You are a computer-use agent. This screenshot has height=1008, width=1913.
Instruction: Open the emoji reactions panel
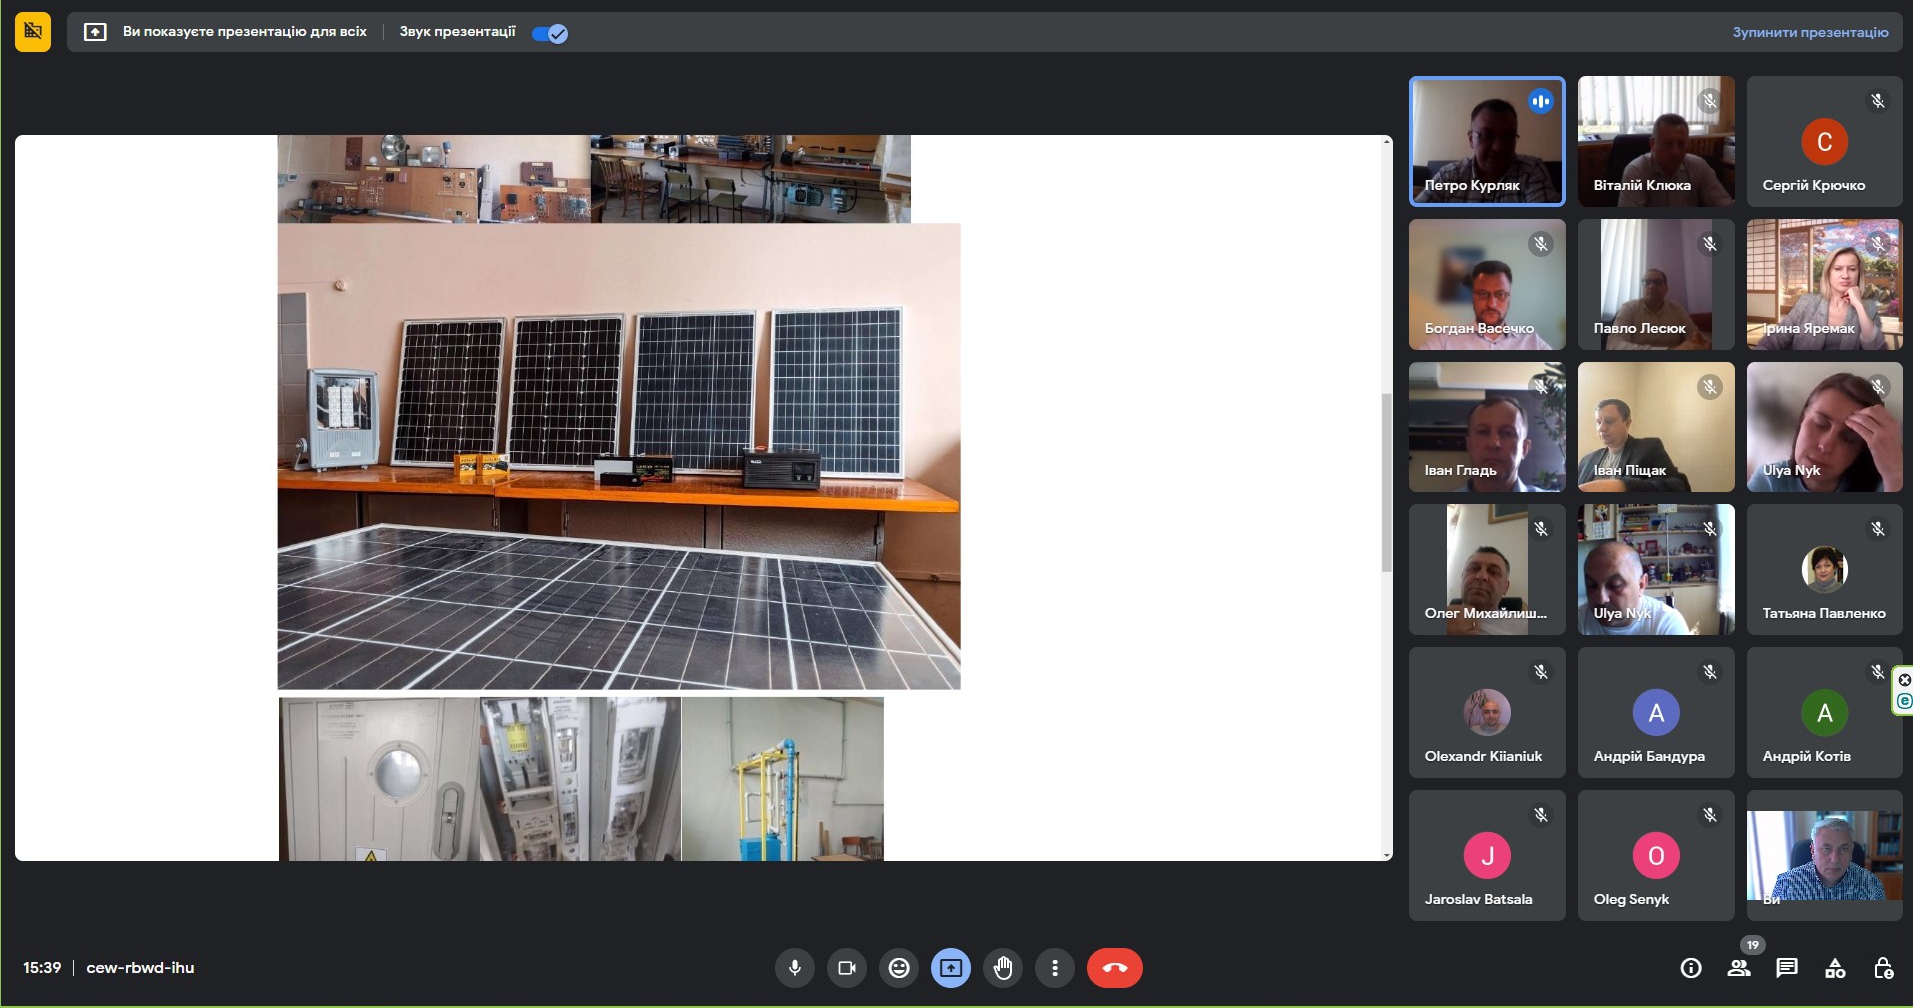(899, 968)
